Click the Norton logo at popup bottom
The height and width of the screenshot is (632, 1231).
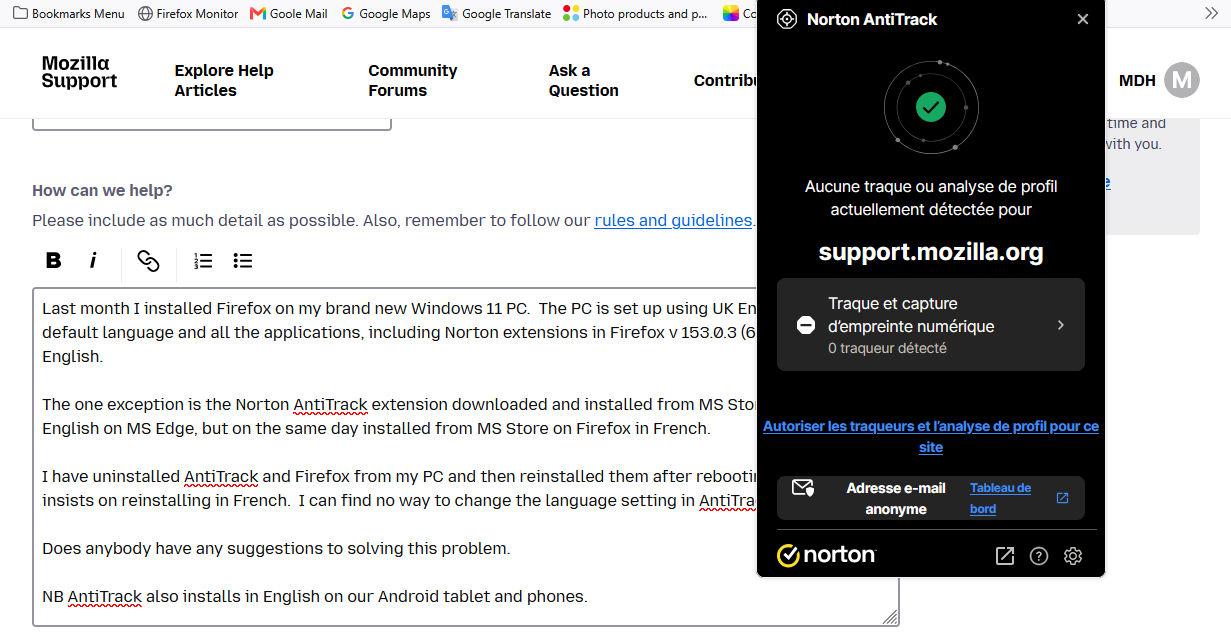(827, 555)
